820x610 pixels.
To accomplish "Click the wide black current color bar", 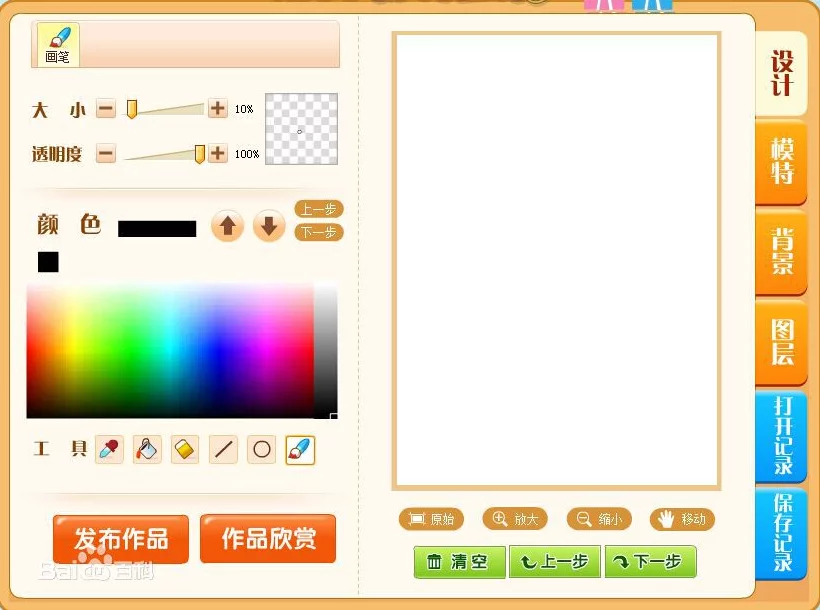I will (157, 229).
